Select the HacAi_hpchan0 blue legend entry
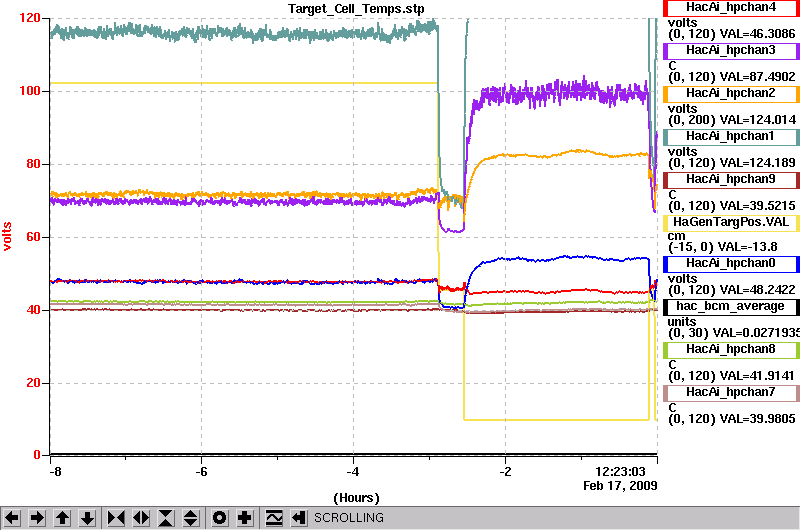800x530 pixels. [731, 263]
